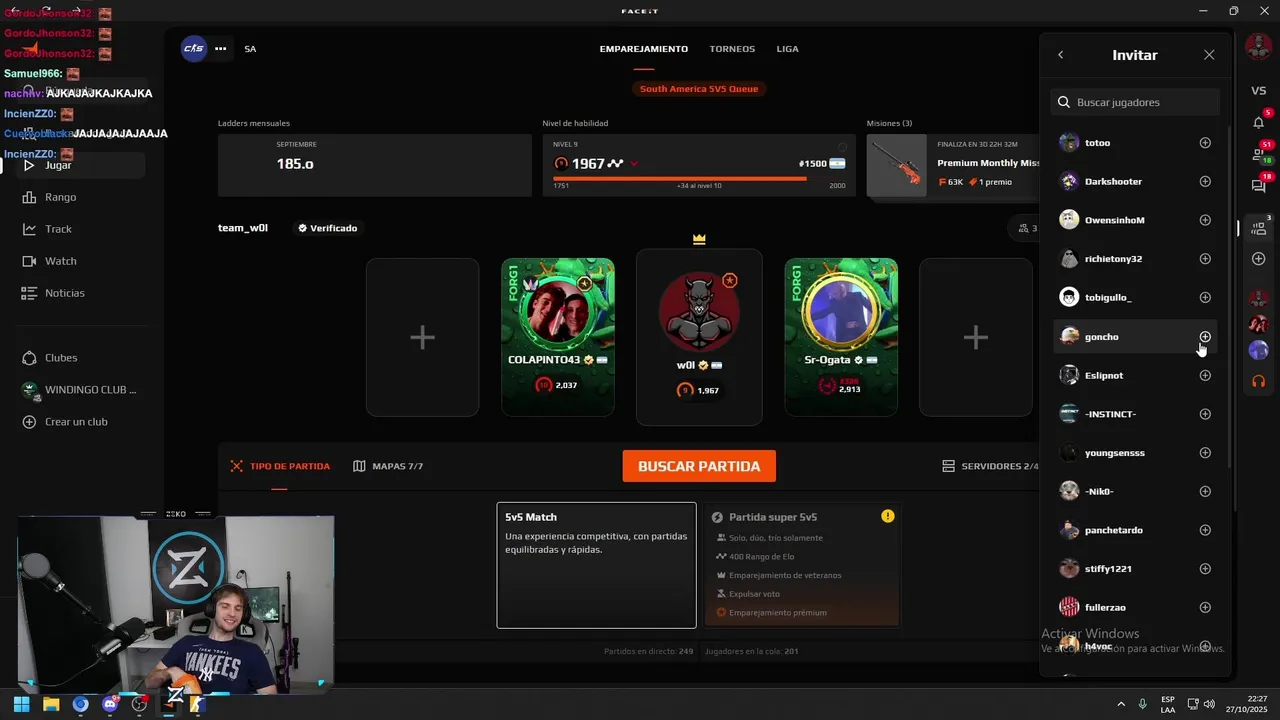Invite richietony32 with the plus icon

[x=1205, y=259]
